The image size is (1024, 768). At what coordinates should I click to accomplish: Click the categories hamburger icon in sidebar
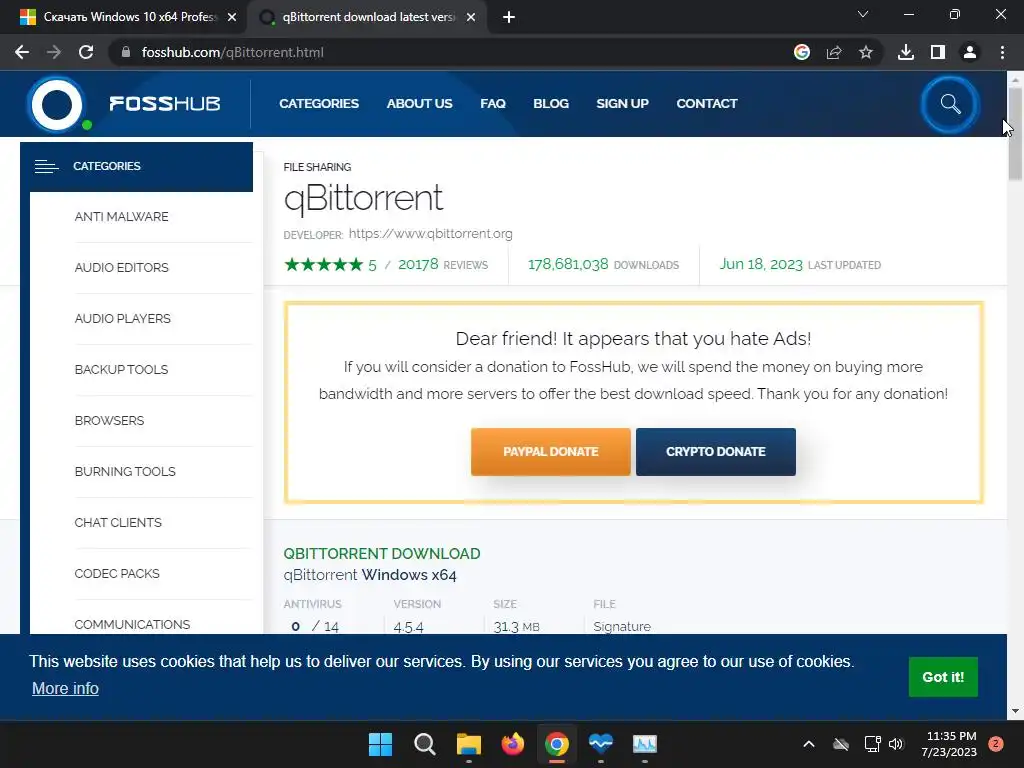pyautogui.click(x=46, y=167)
